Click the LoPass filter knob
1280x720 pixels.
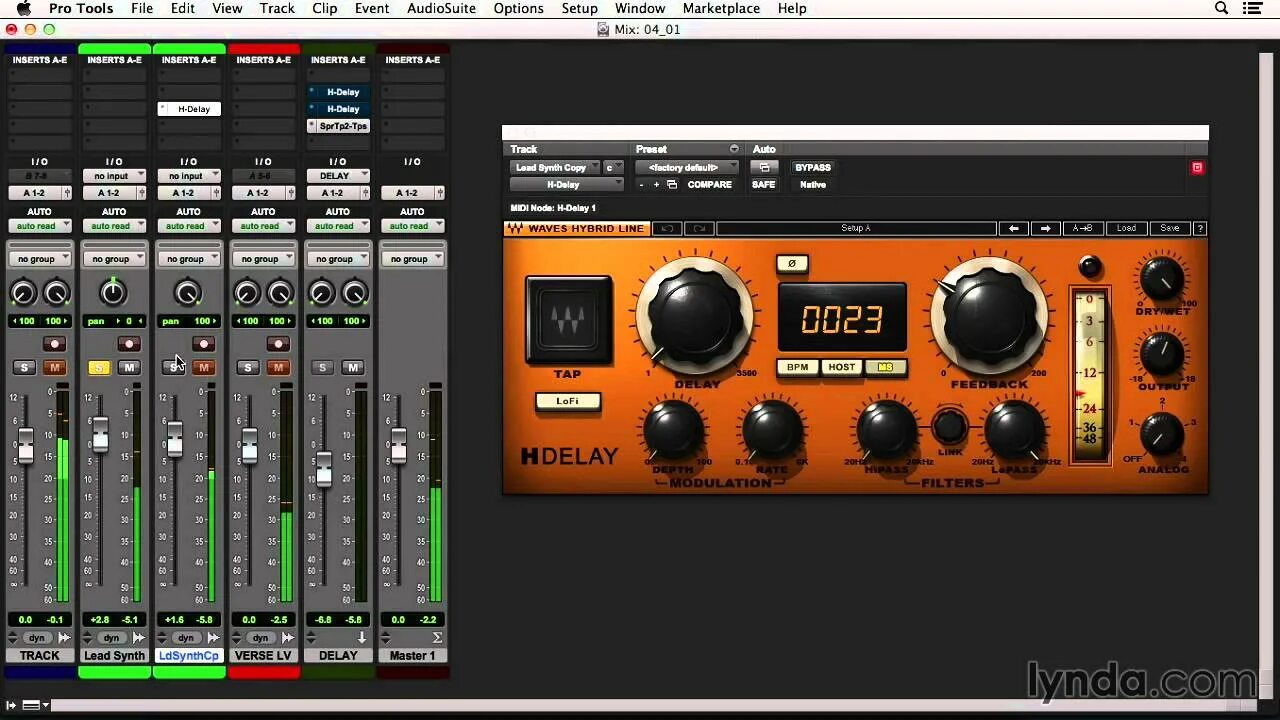pos(1013,429)
